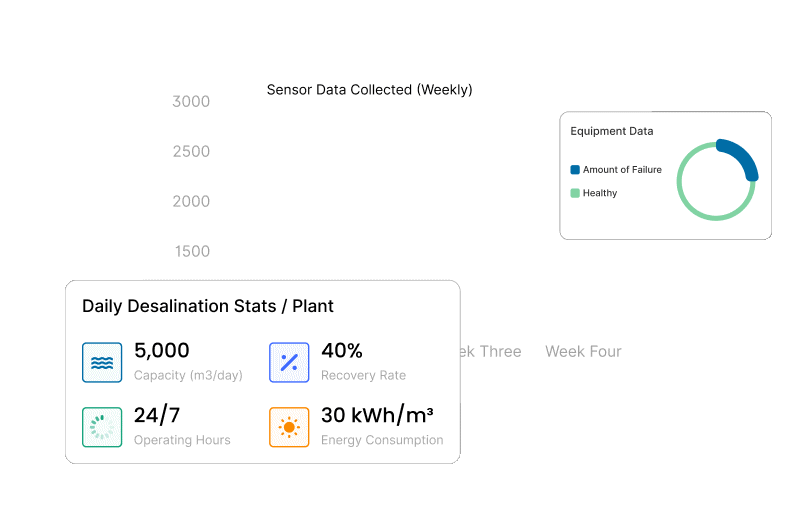Viewport: 807px width, 512px height.
Task: Click the blue failure arc on donut chart
Action: [742, 156]
